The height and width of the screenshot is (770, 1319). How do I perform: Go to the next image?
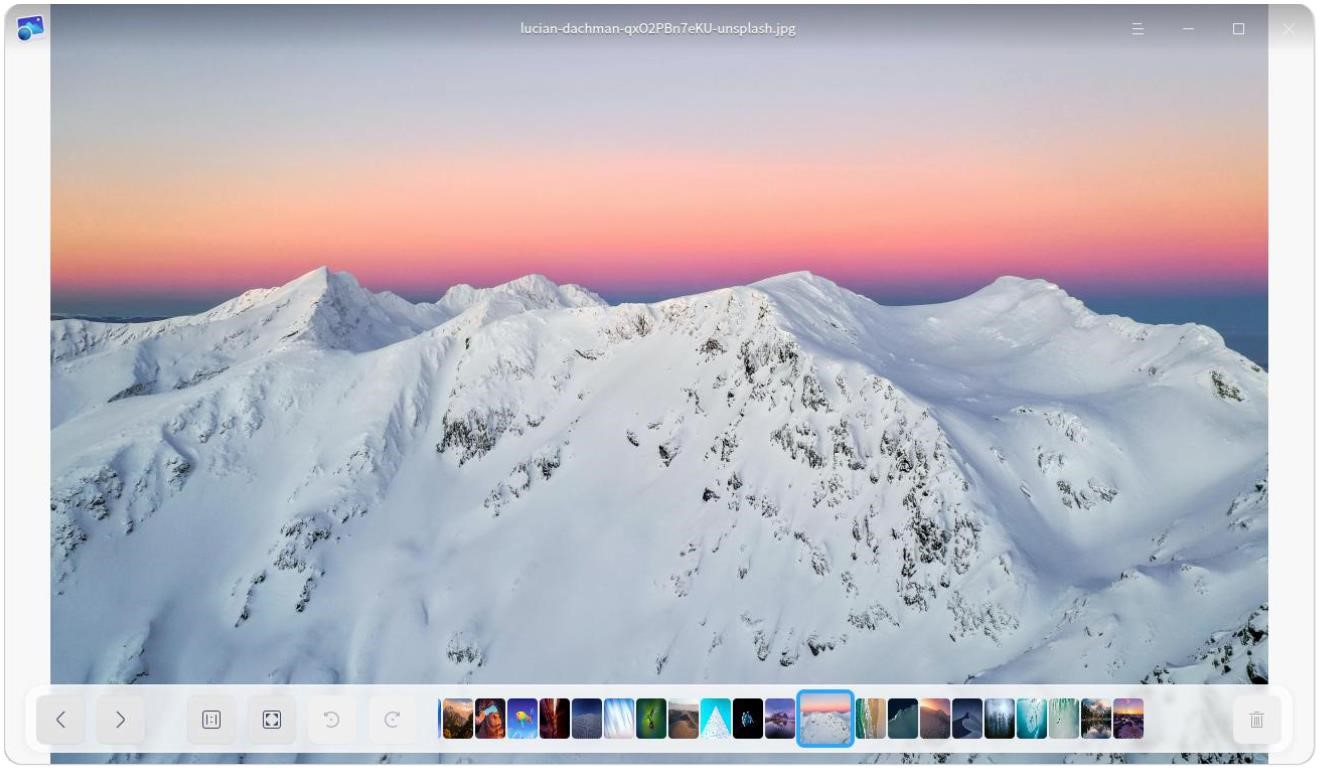121,719
